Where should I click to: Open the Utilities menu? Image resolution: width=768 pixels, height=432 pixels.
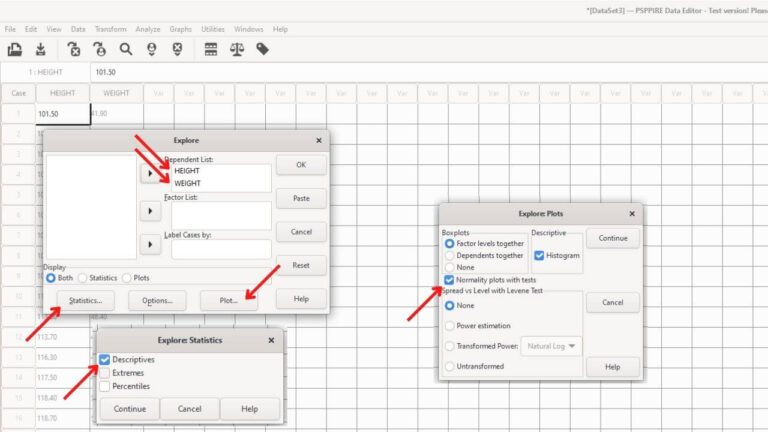[x=213, y=29]
